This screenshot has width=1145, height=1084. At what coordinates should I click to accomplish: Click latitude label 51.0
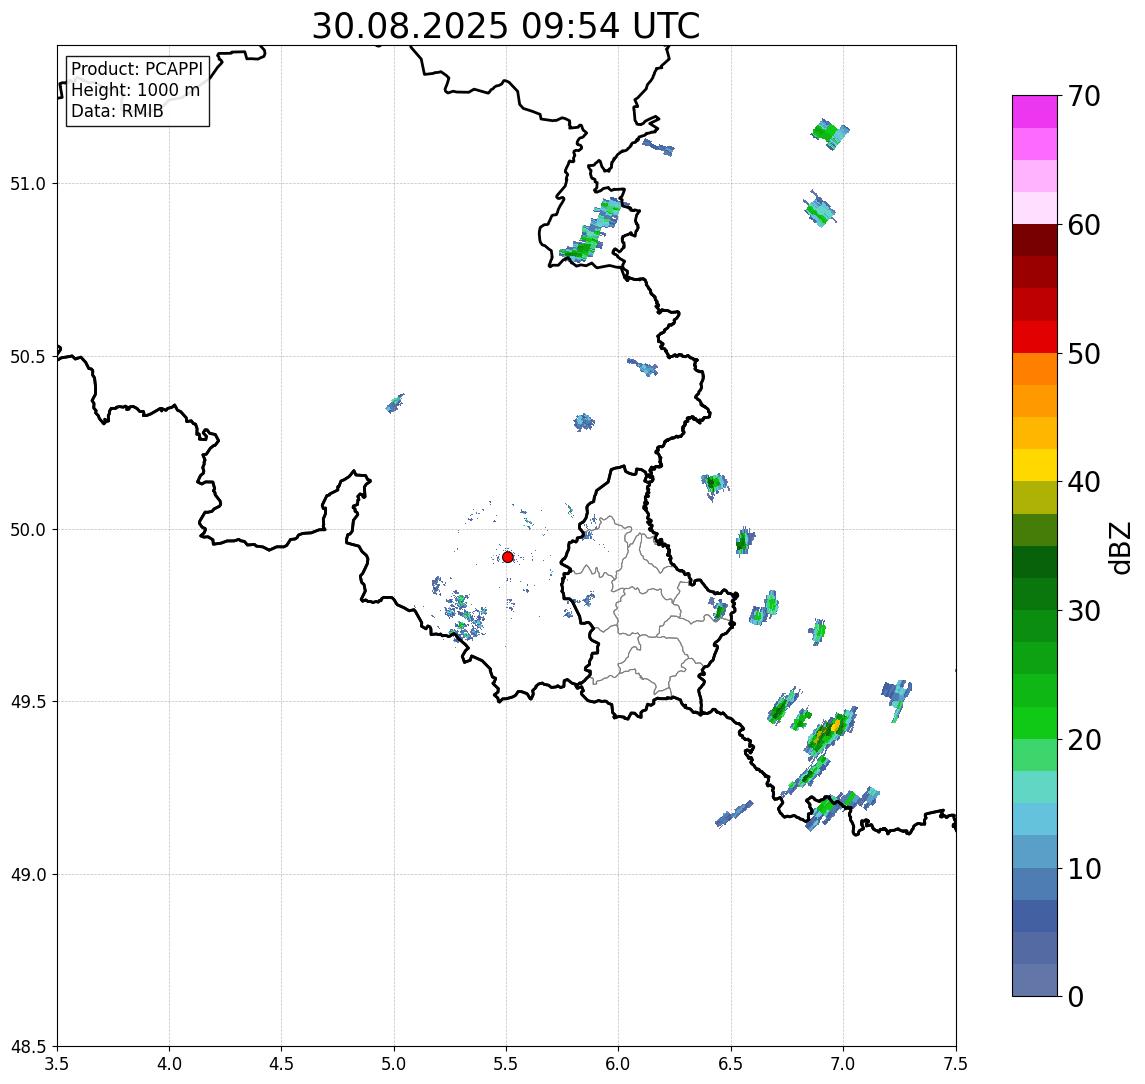(x=28, y=184)
